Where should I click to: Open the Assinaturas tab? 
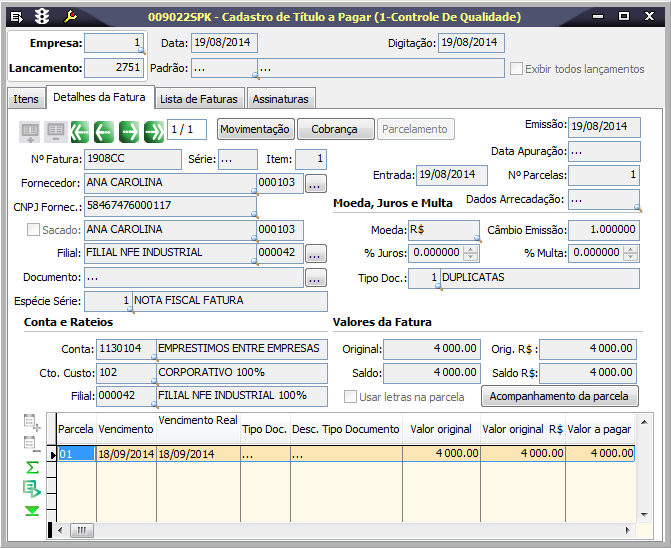point(281,99)
